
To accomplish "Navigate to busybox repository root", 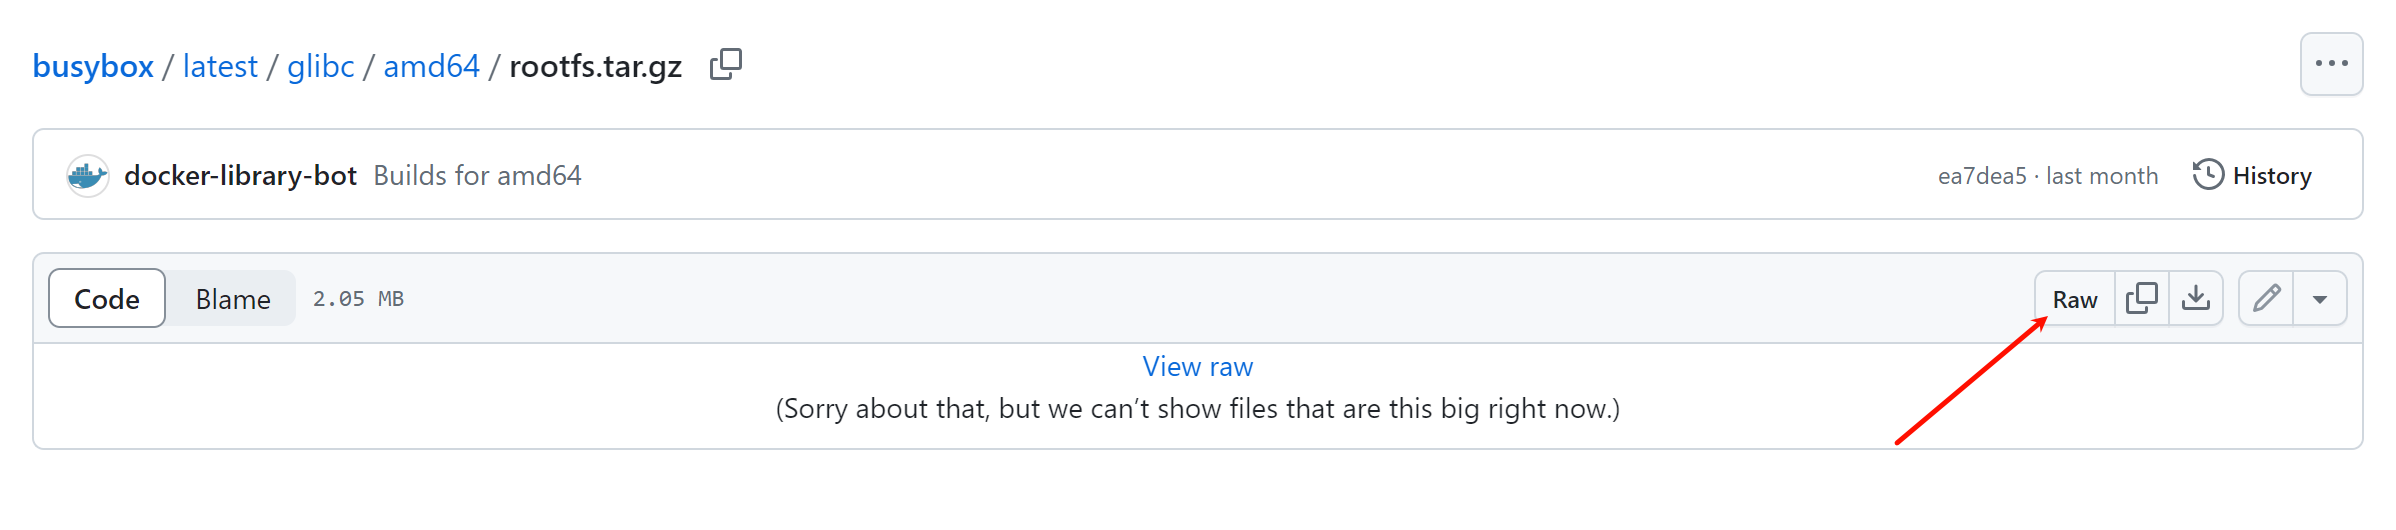I will pos(93,66).
